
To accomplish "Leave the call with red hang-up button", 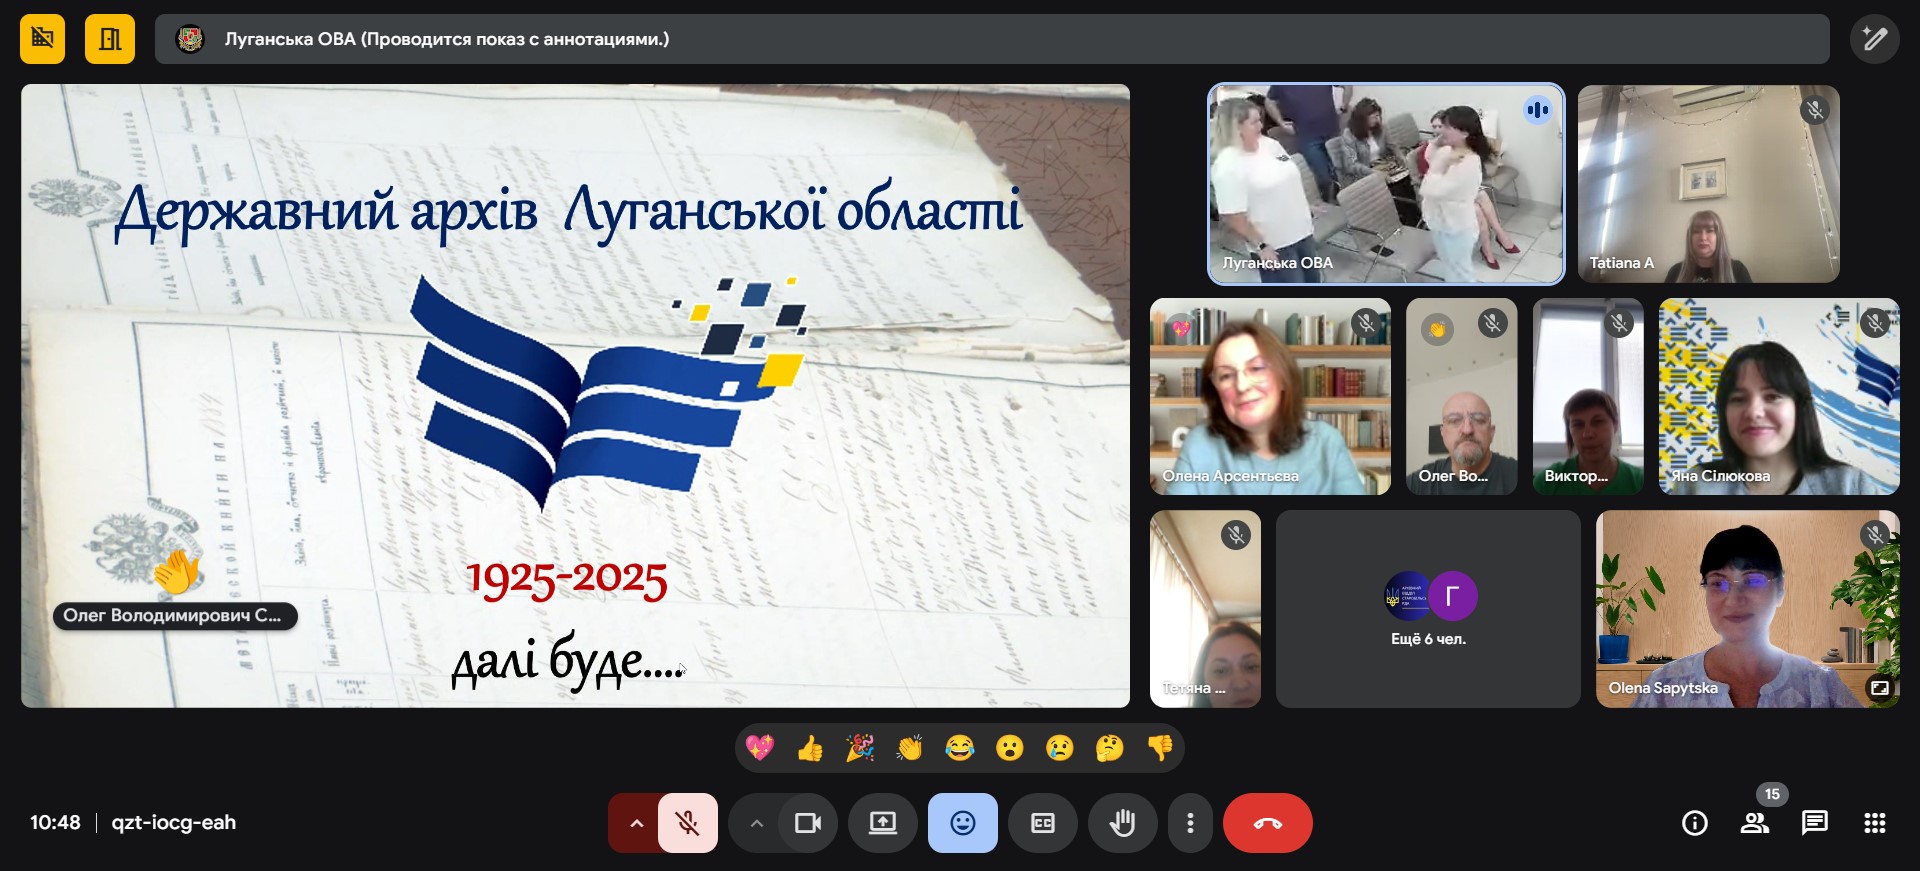I will (1268, 823).
